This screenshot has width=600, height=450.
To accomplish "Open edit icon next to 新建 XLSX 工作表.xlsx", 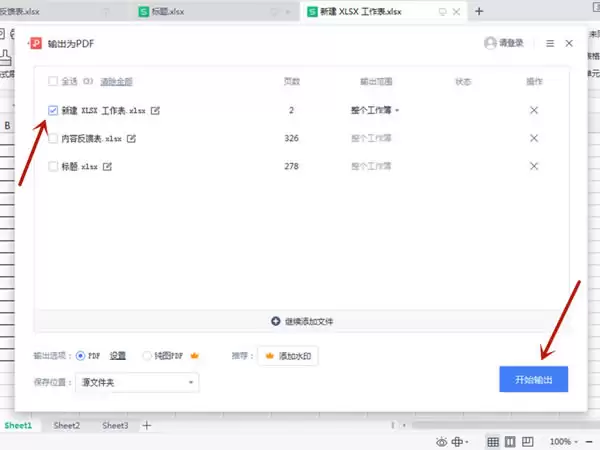I will point(155,111).
